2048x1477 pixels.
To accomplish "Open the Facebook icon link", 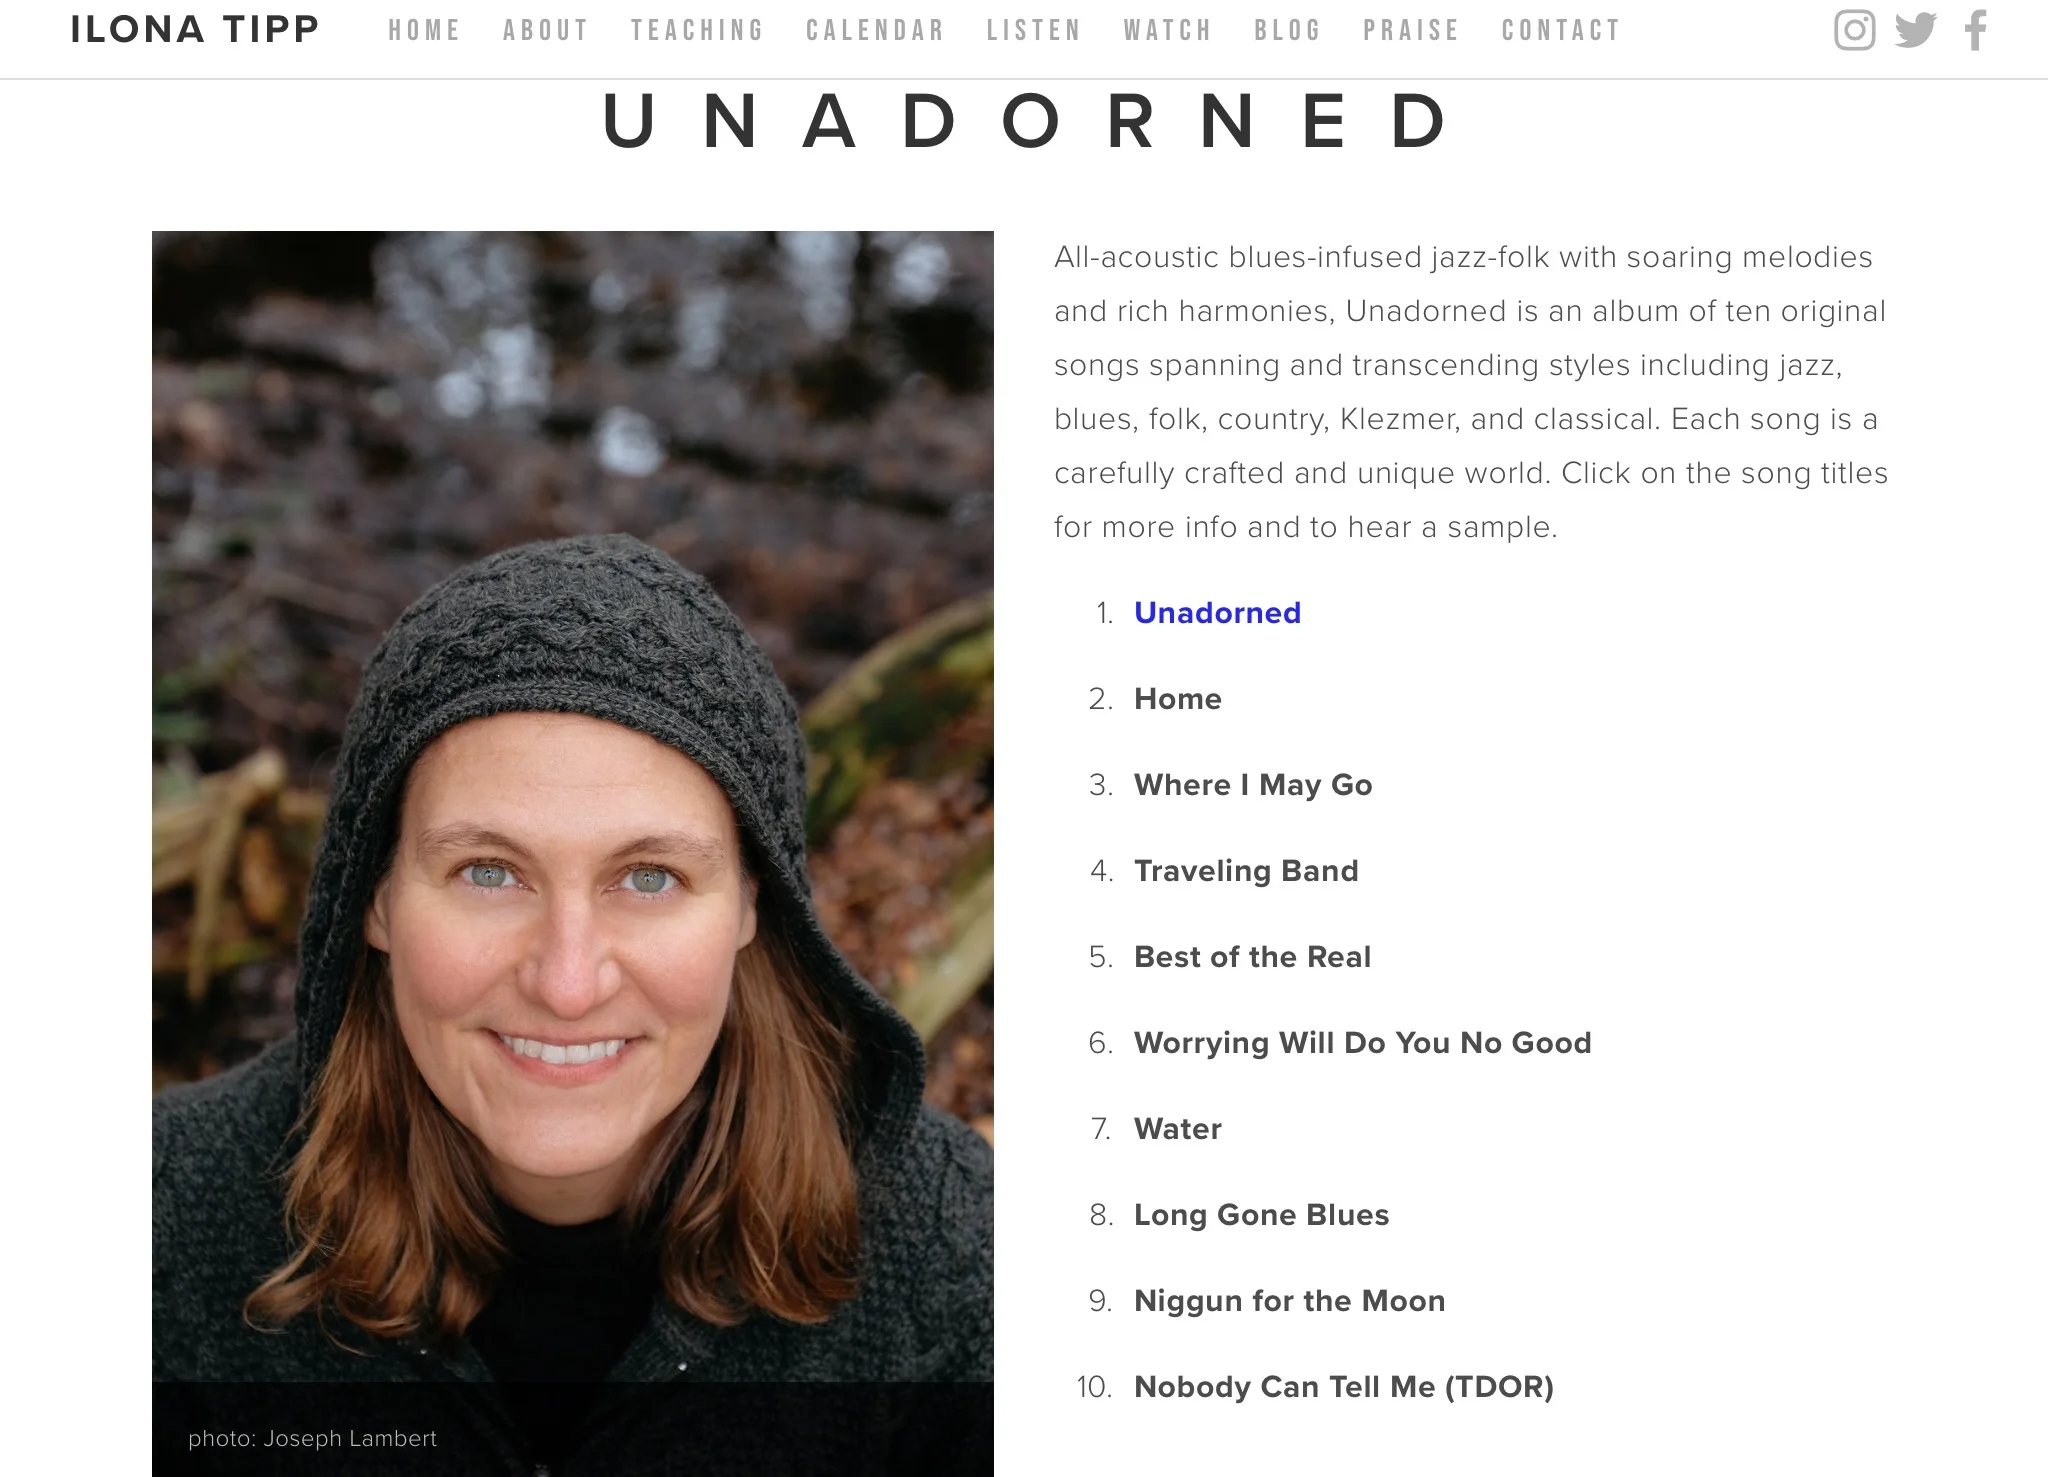I will [1976, 30].
